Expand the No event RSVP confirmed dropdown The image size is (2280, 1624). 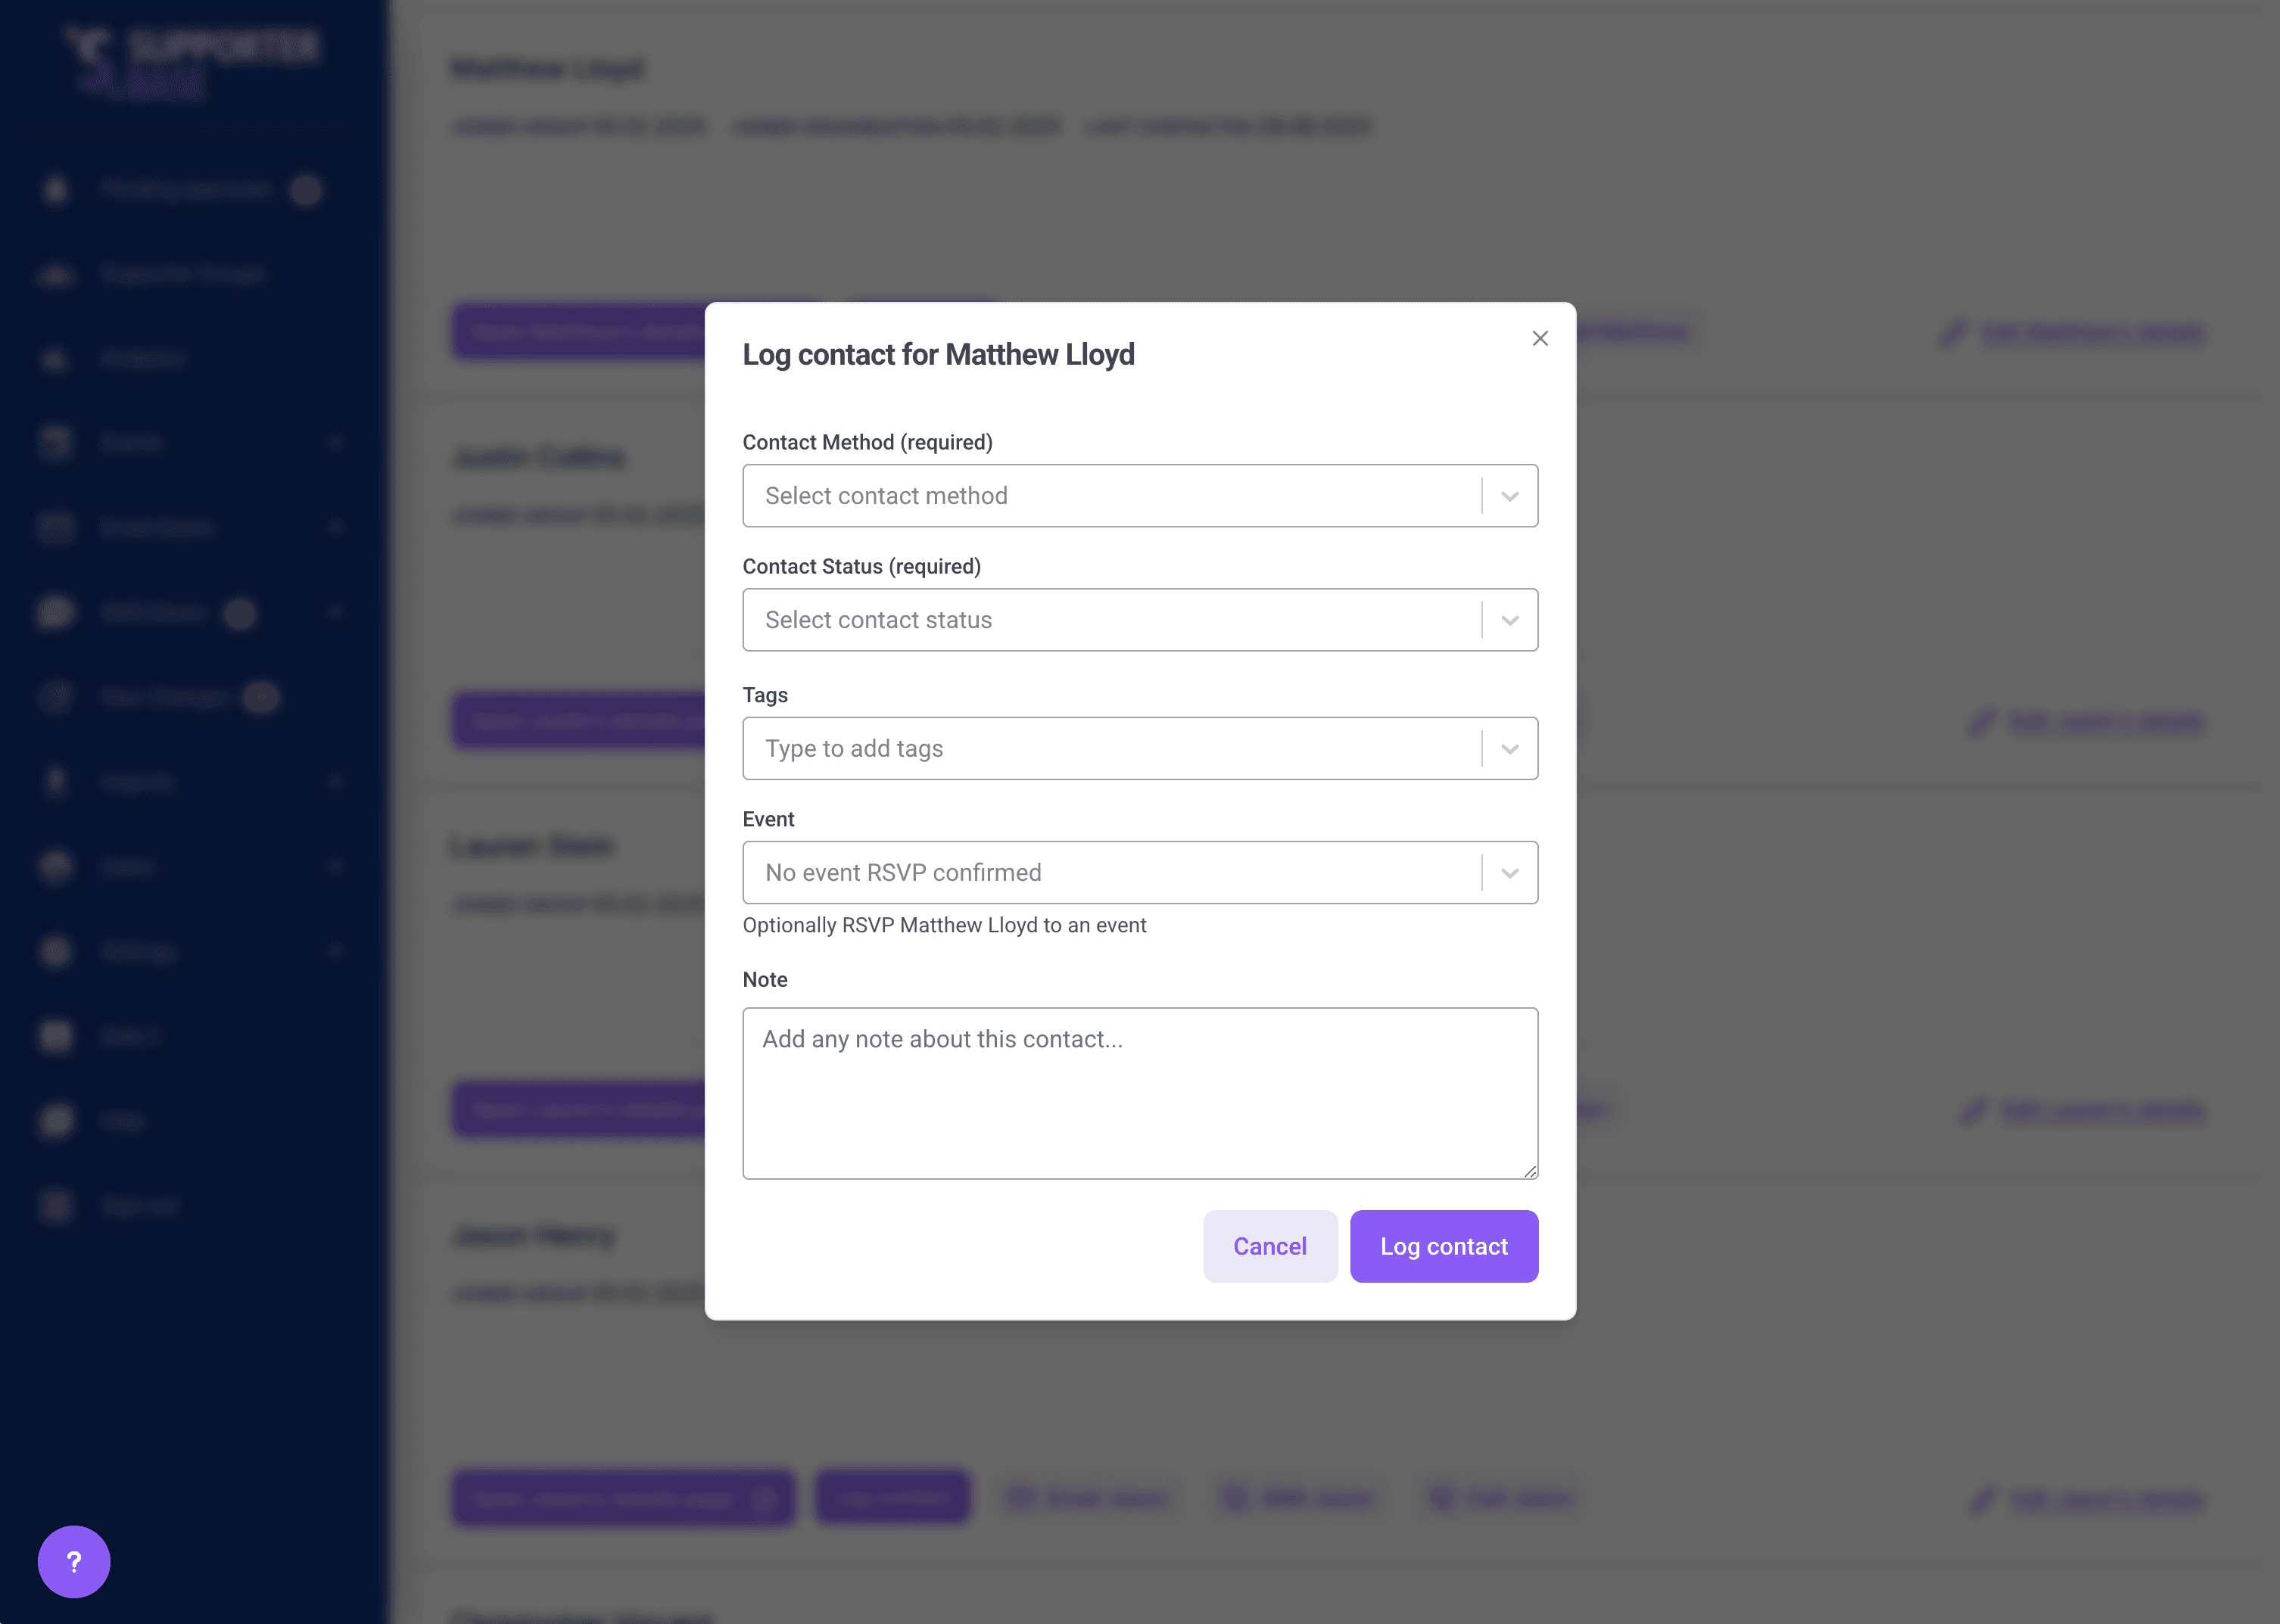(x=1110, y=873)
